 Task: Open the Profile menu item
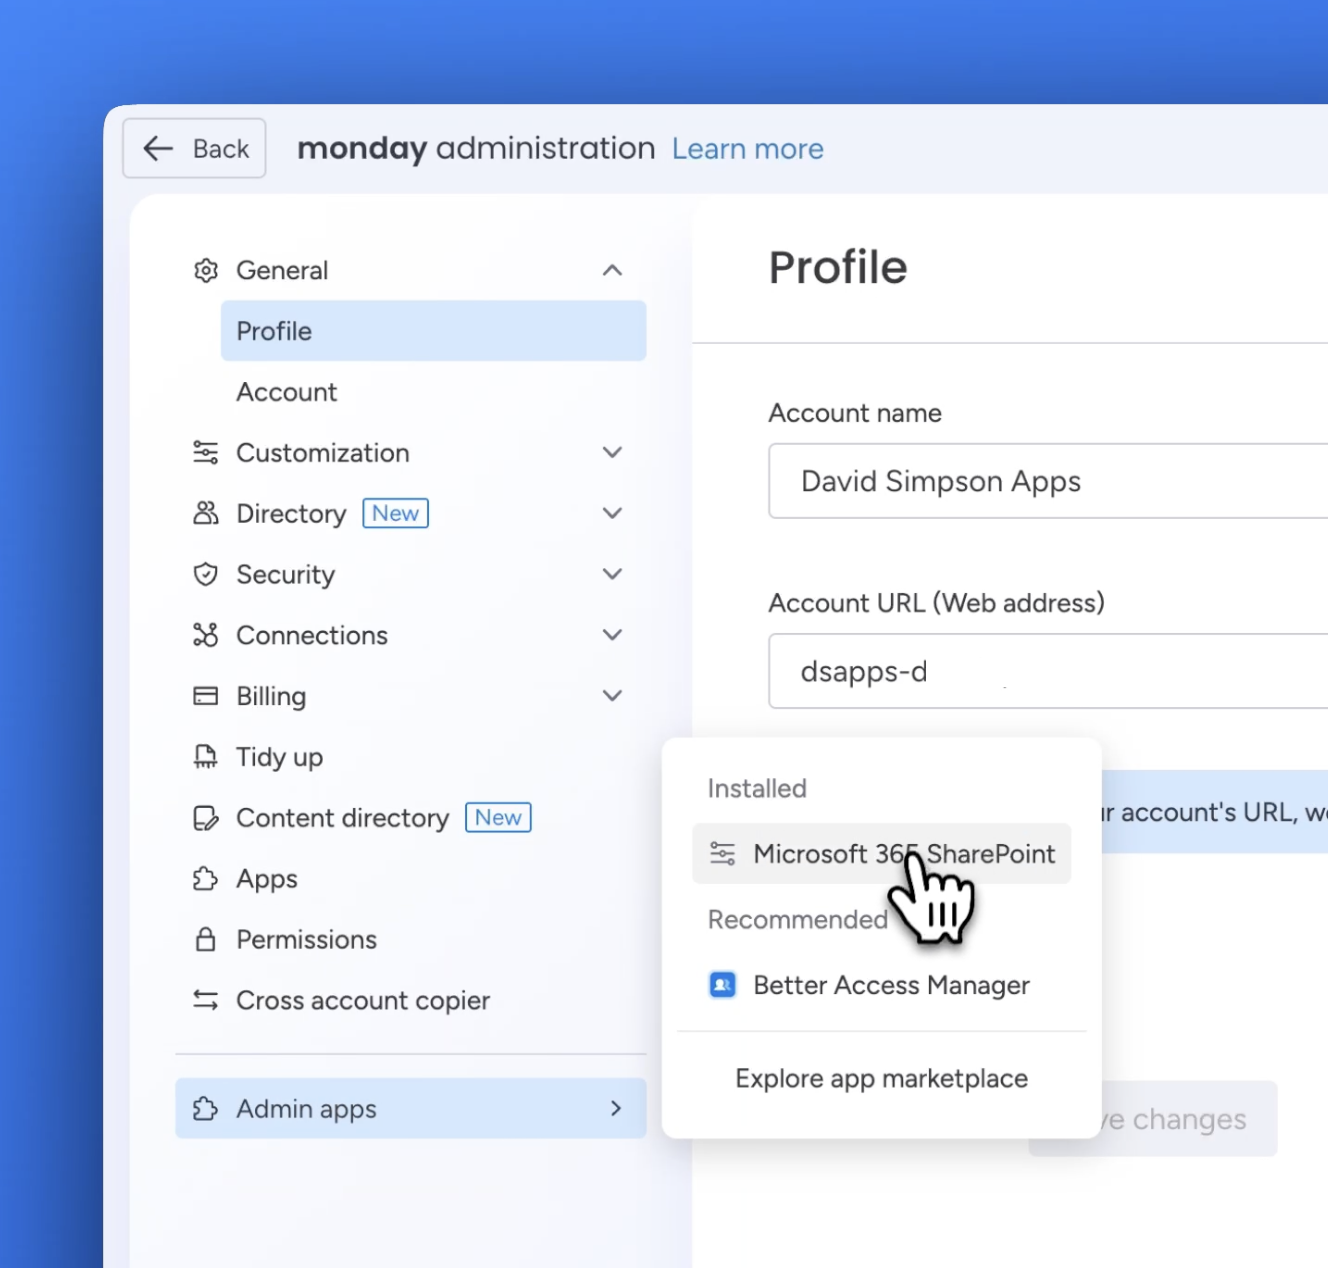point(273,331)
